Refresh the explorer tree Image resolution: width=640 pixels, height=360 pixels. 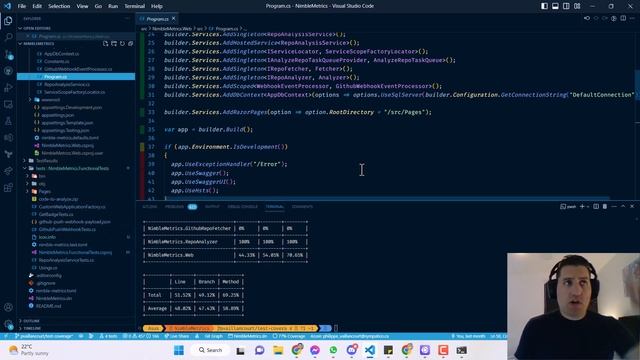(122, 44)
